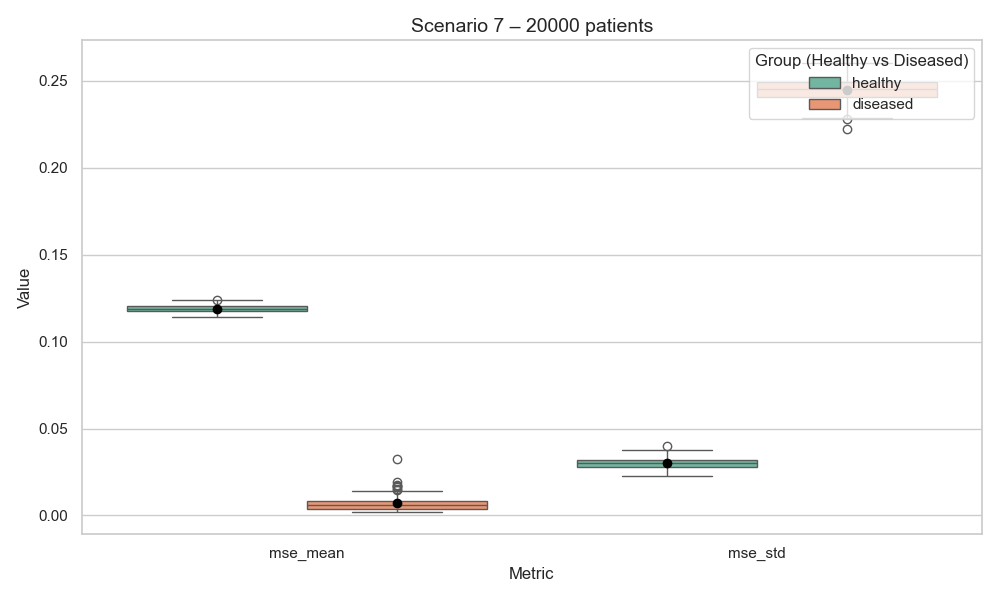Image resolution: width=1000 pixels, height=600 pixels.
Task: Click the outlier circle above healthy mse_mean box
Action: pos(217,300)
